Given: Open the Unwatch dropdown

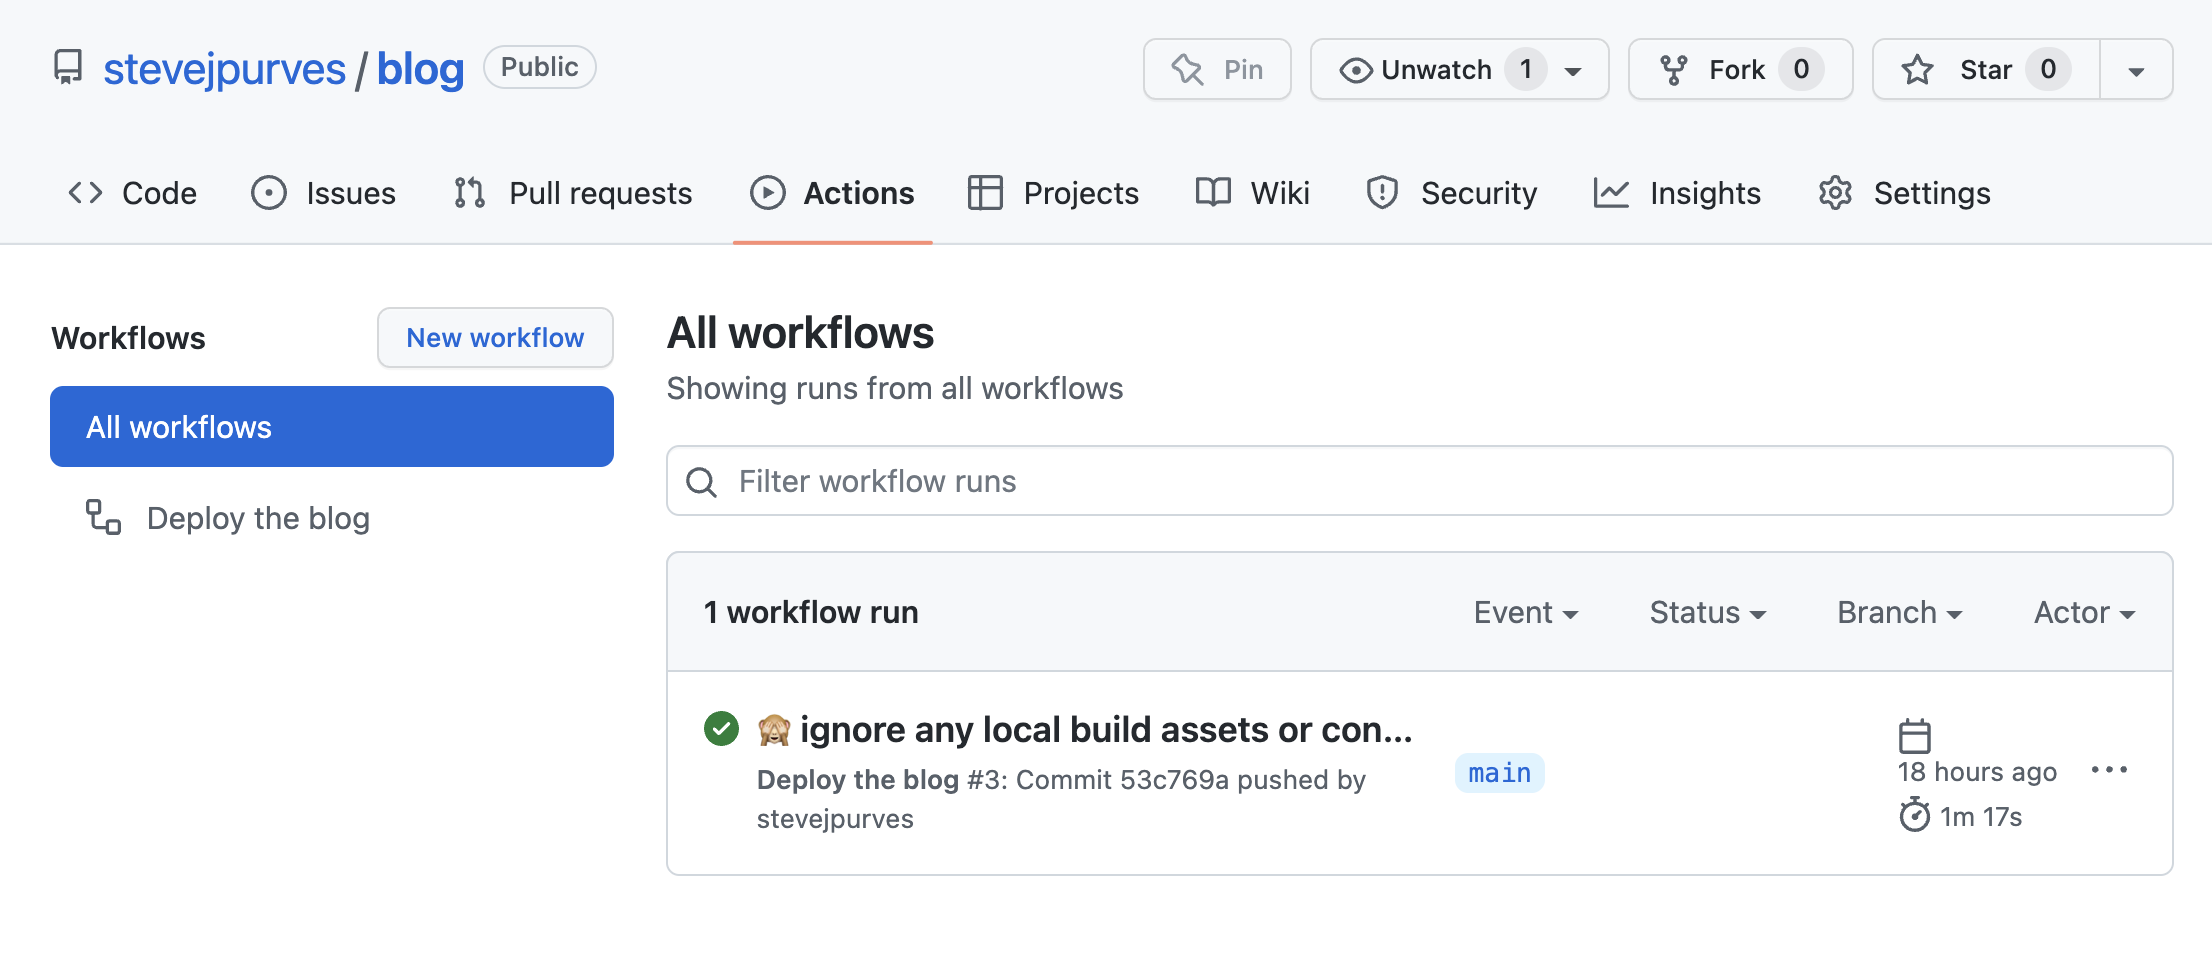Looking at the screenshot, I should [x=1573, y=69].
